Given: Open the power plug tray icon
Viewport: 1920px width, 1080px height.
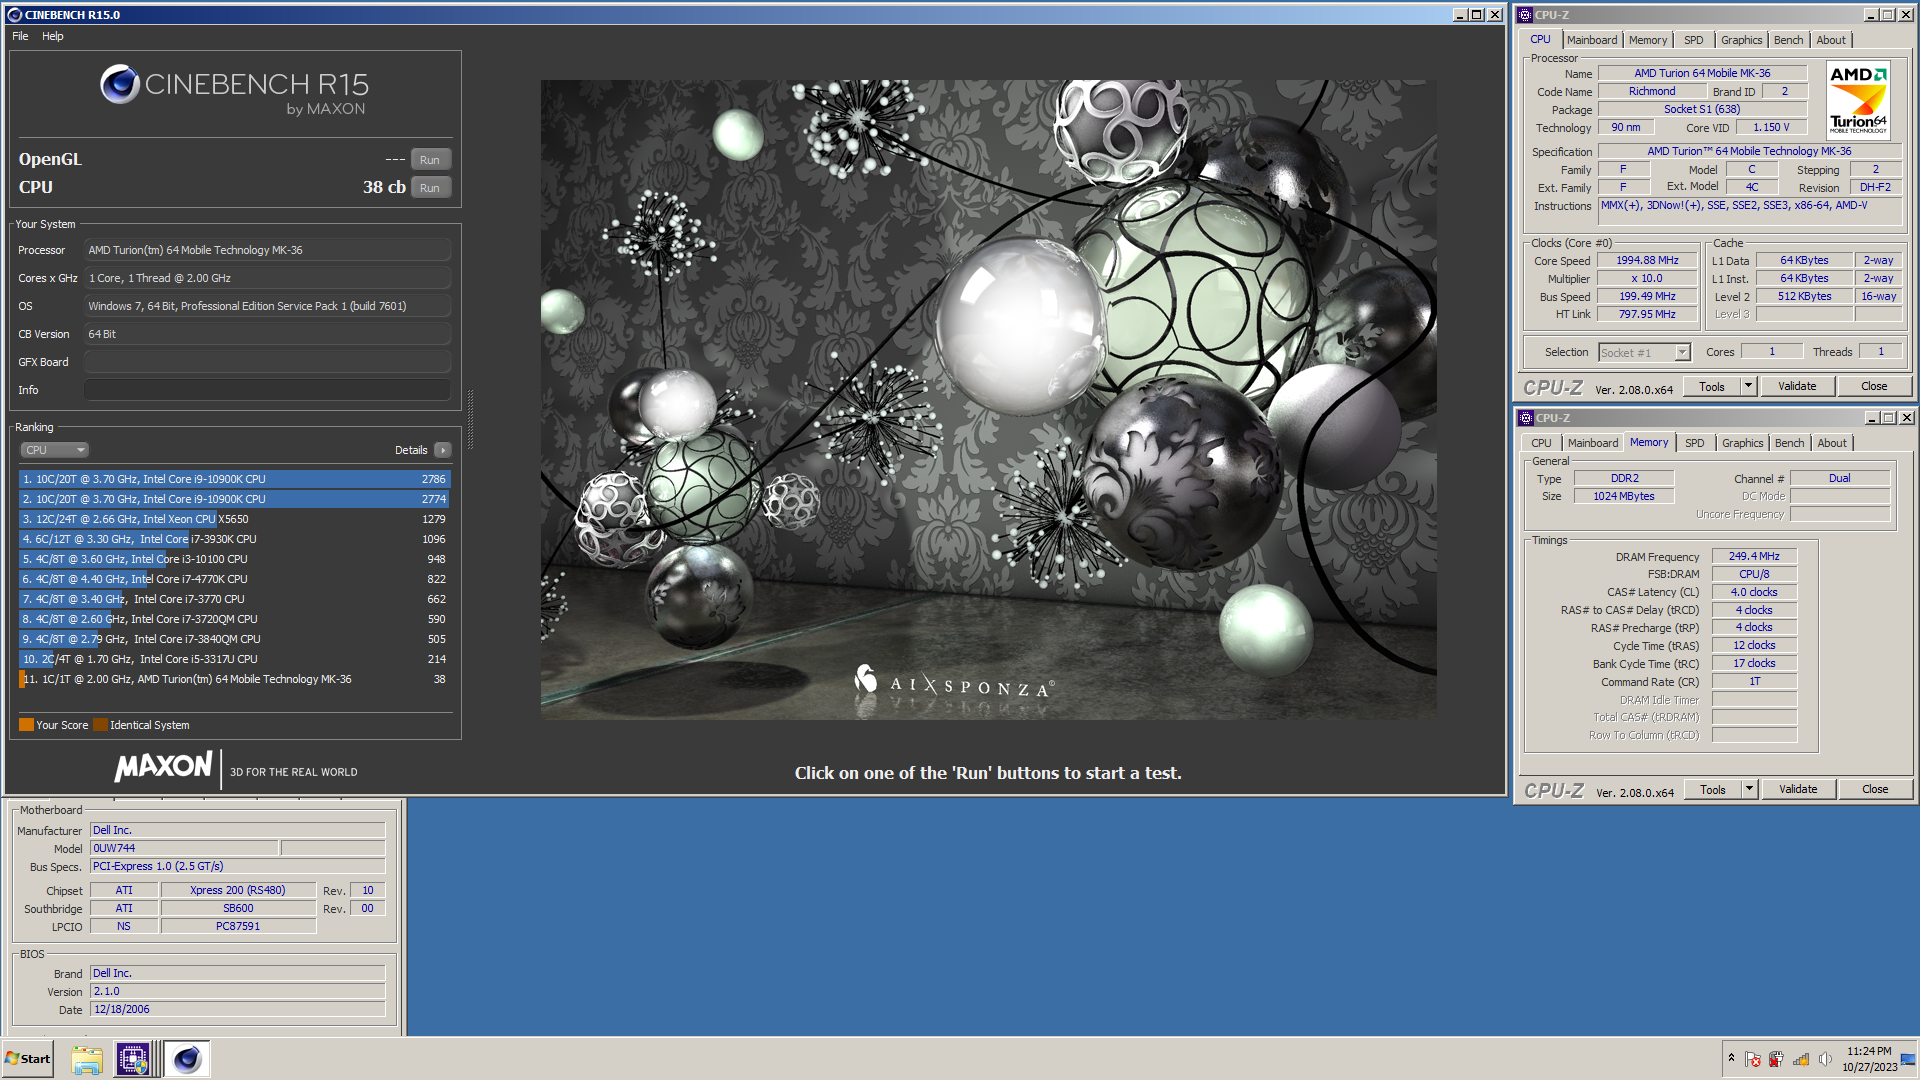Looking at the screenshot, I should [1777, 1059].
